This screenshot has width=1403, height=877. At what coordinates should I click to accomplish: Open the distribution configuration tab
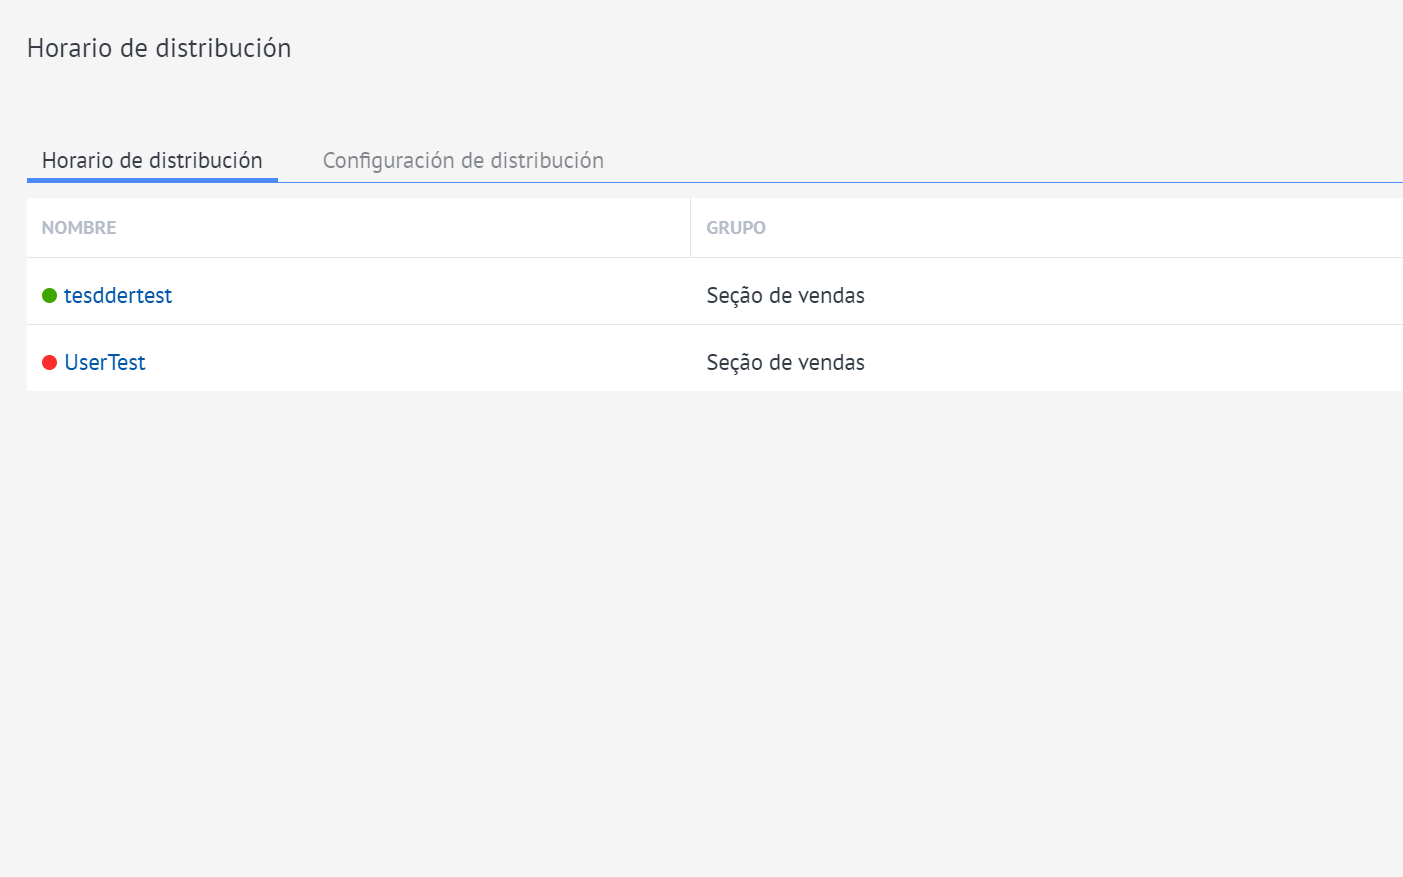coord(463,161)
